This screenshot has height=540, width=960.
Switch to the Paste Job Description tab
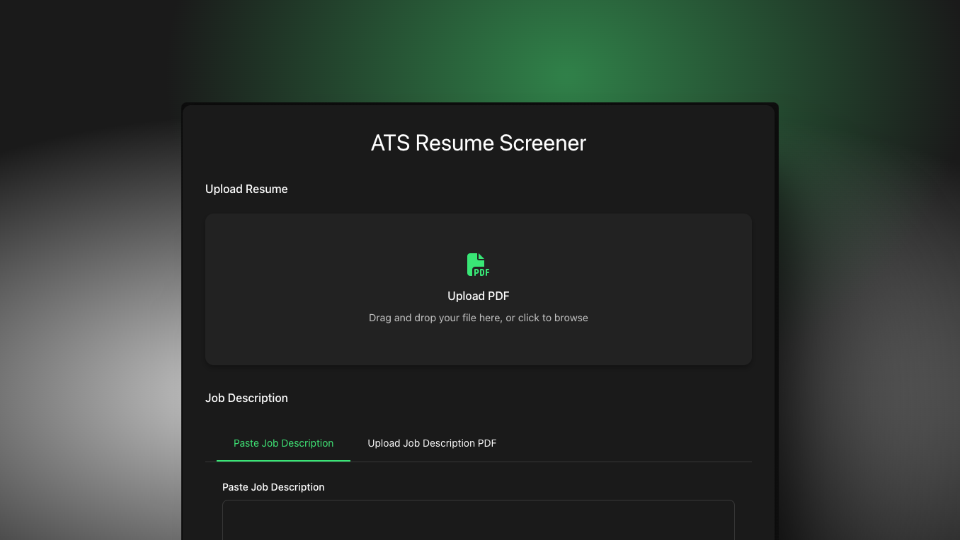(283, 443)
